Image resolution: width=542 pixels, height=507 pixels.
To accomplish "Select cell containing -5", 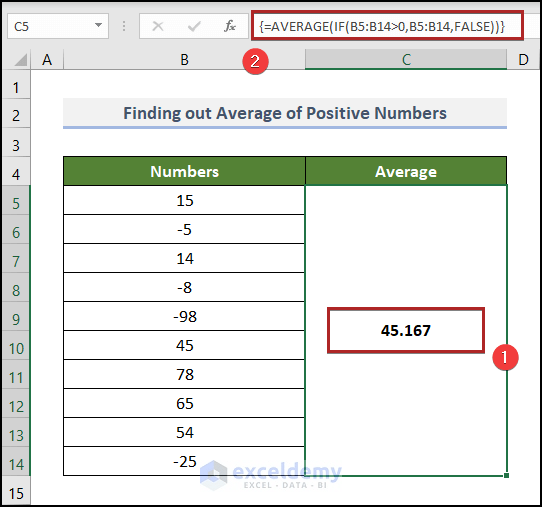I will pyautogui.click(x=184, y=229).
